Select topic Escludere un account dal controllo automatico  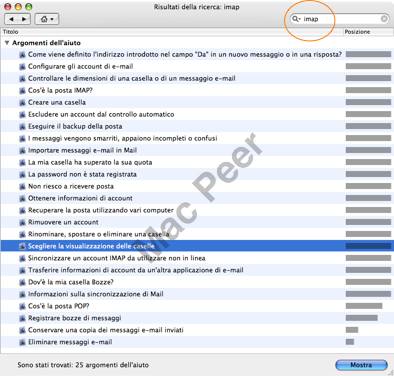click(101, 114)
